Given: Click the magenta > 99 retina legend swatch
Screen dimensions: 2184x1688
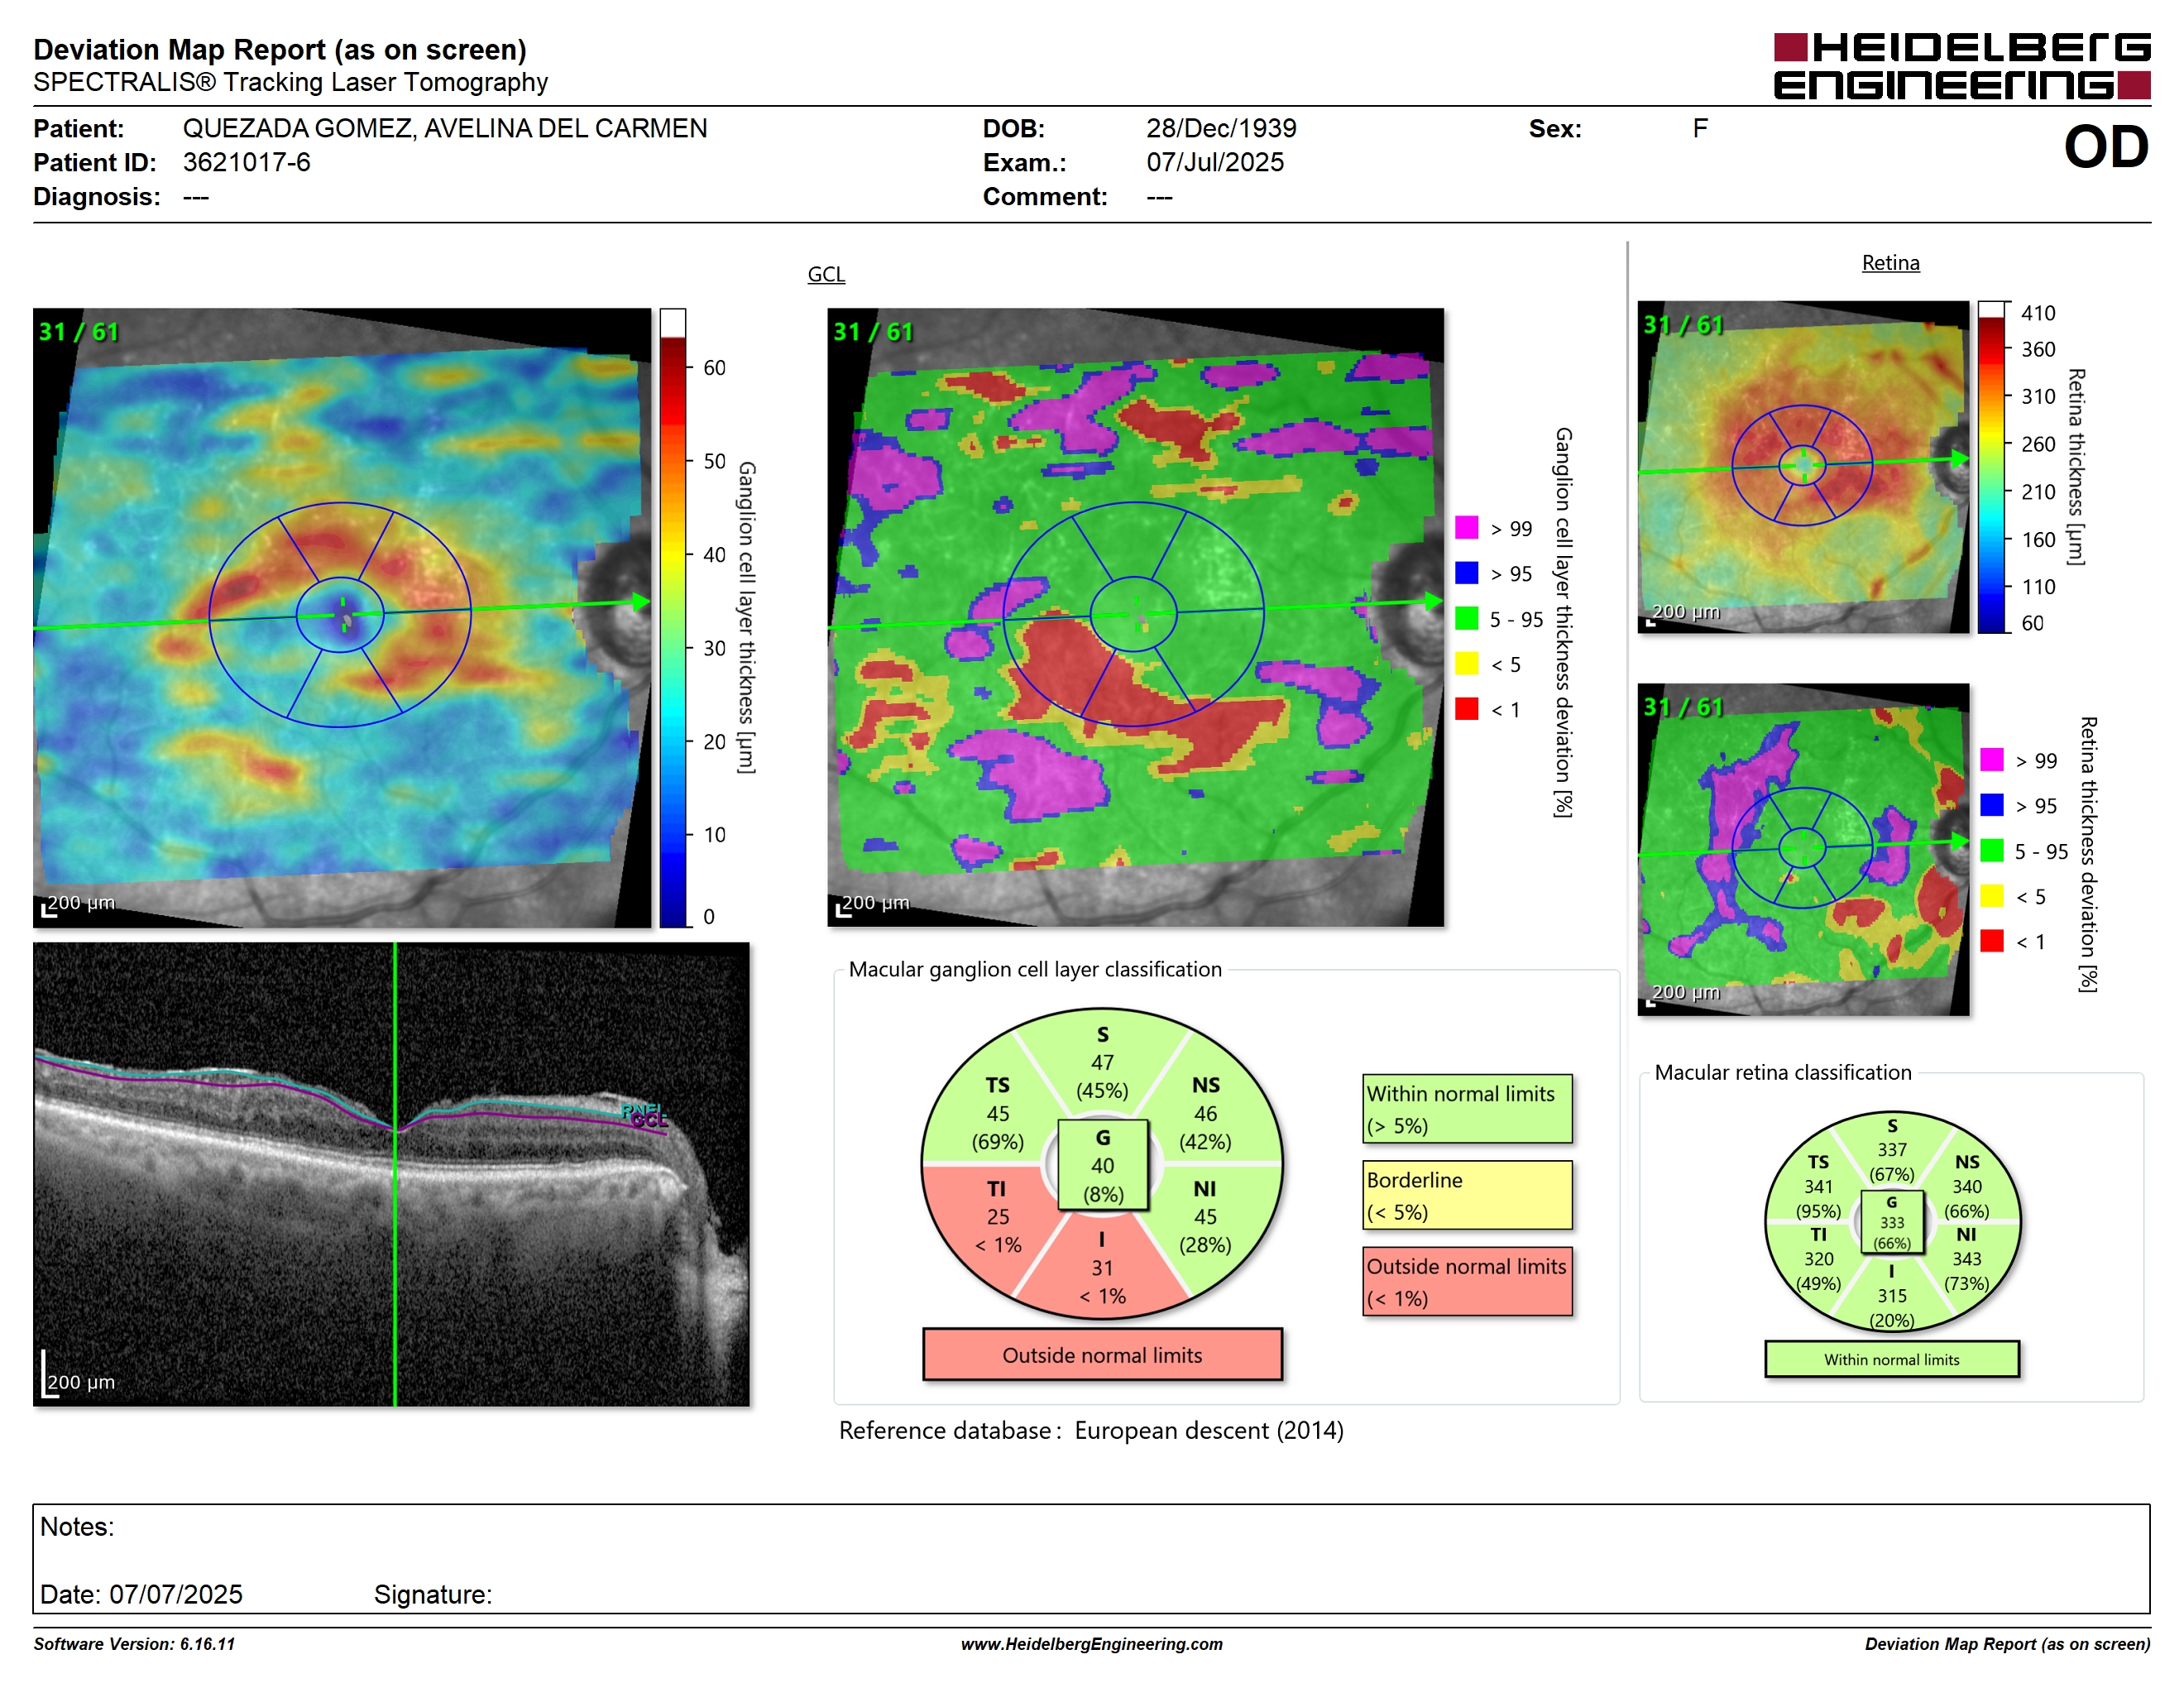Looking at the screenshot, I should 1991,760.
